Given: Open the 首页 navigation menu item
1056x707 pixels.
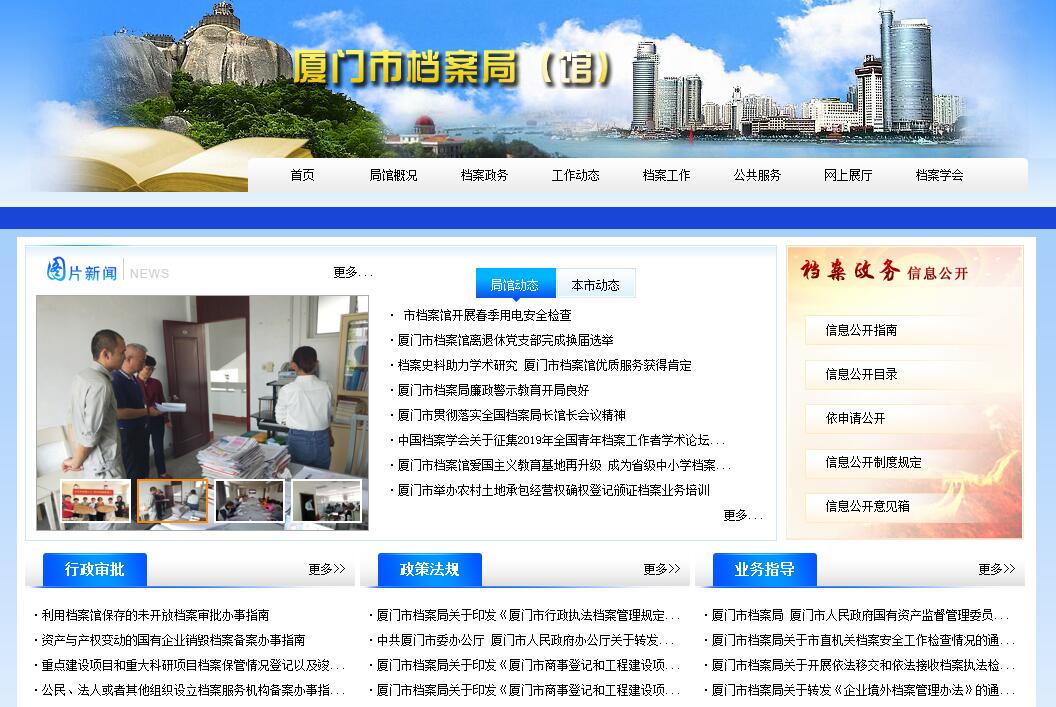Looking at the screenshot, I should pos(302,175).
